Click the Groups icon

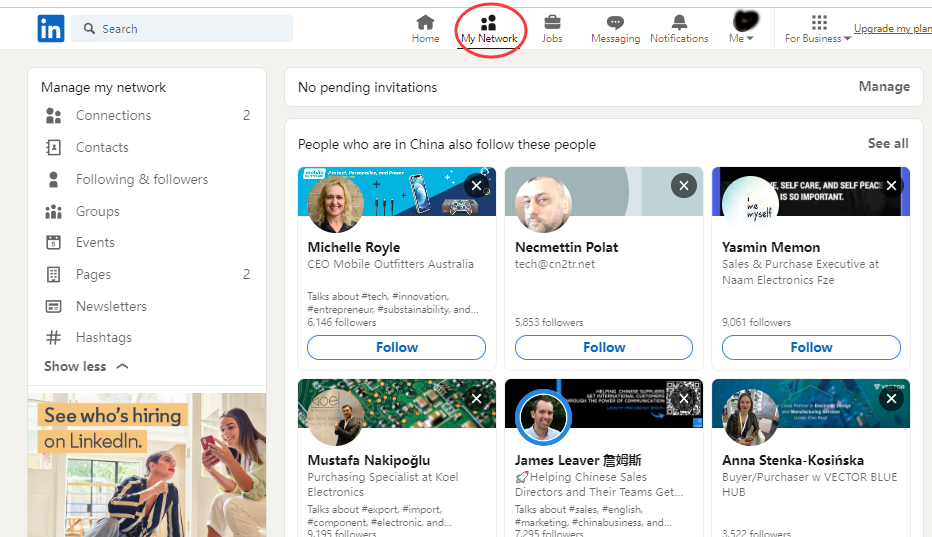[53, 211]
